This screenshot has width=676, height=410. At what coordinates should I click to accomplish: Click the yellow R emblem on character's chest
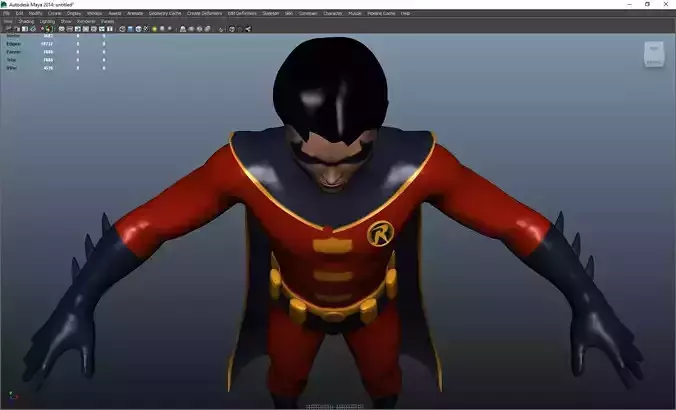(x=380, y=233)
